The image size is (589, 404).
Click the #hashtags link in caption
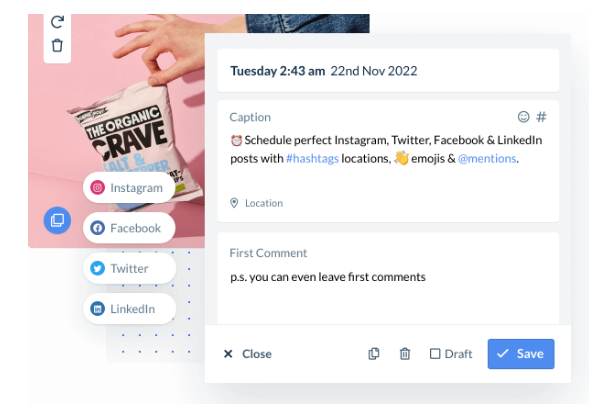tap(312, 159)
